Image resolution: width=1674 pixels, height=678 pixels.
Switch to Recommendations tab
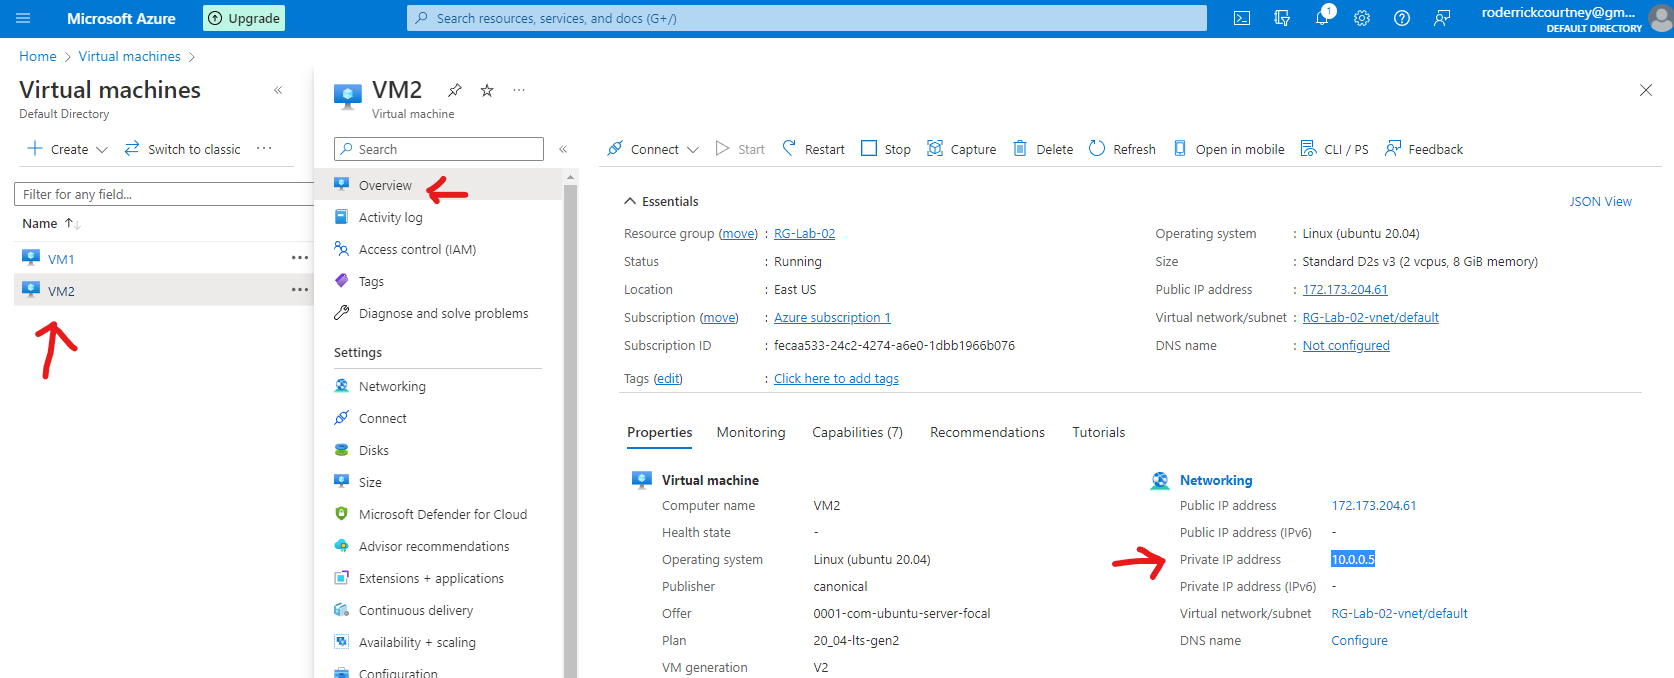click(x=987, y=432)
